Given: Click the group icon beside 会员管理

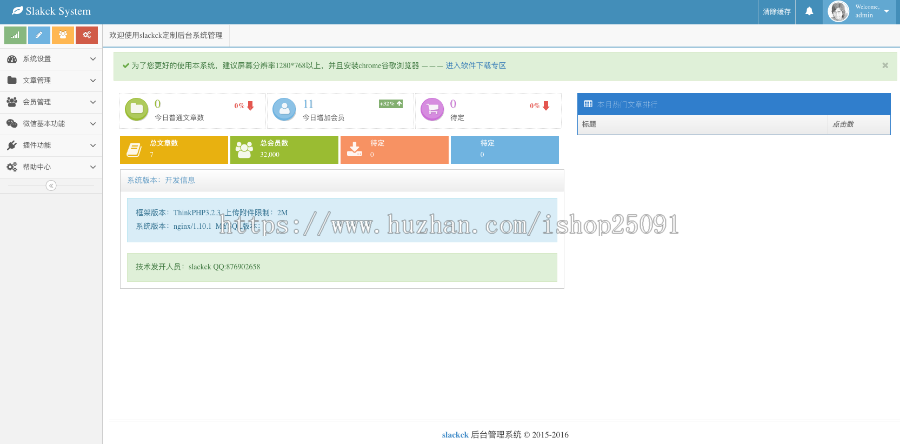Looking at the screenshot, I should (11, 102).
